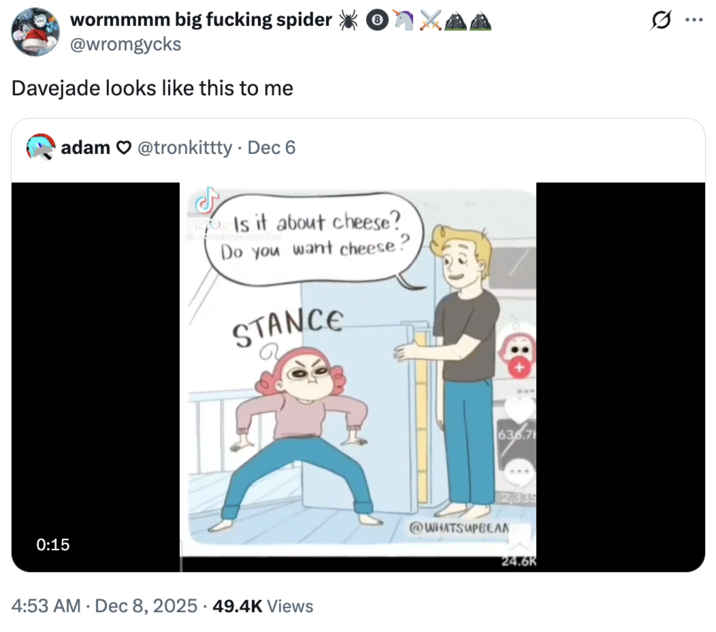
Task: Click the Grok slashed-circle icon
Action: click(x=659, y=21)
